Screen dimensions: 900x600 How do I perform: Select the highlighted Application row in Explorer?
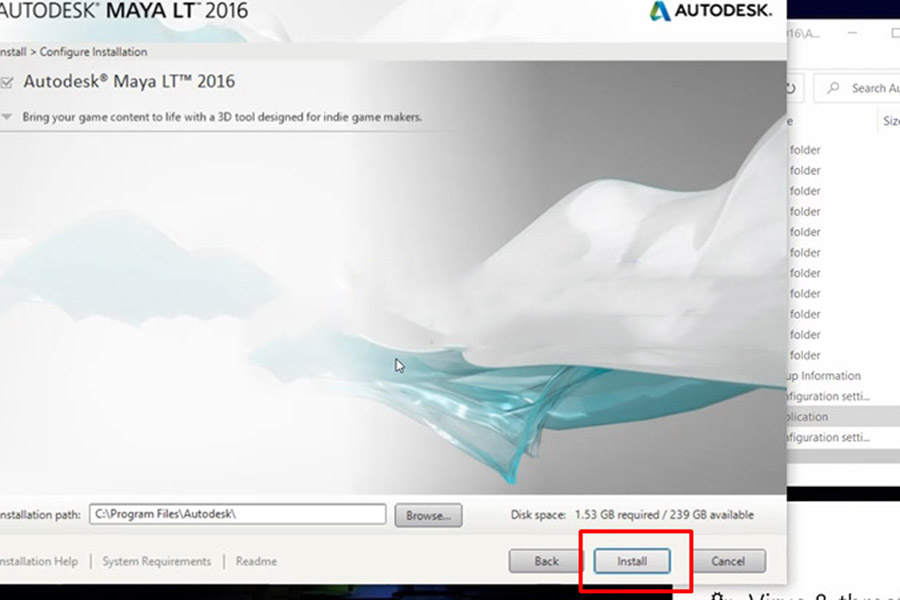(843, 416)
